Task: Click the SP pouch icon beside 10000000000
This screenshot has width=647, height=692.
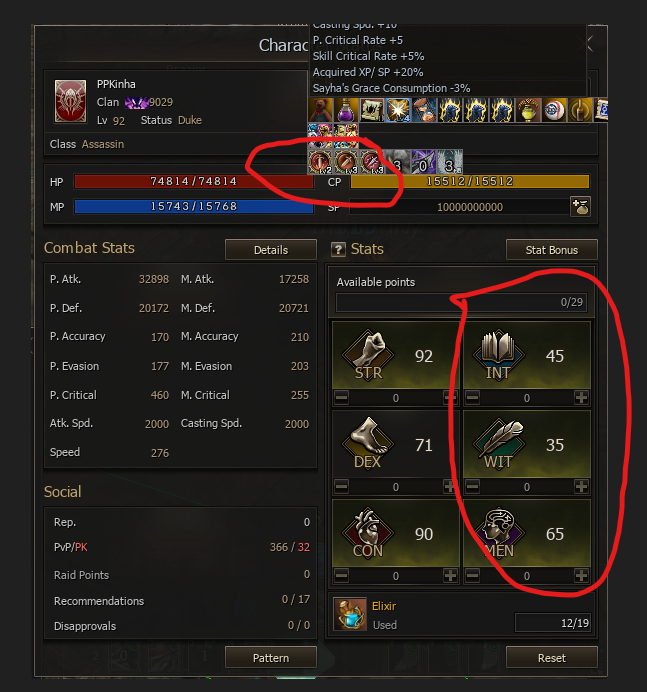Action: (x=580, y=207)
